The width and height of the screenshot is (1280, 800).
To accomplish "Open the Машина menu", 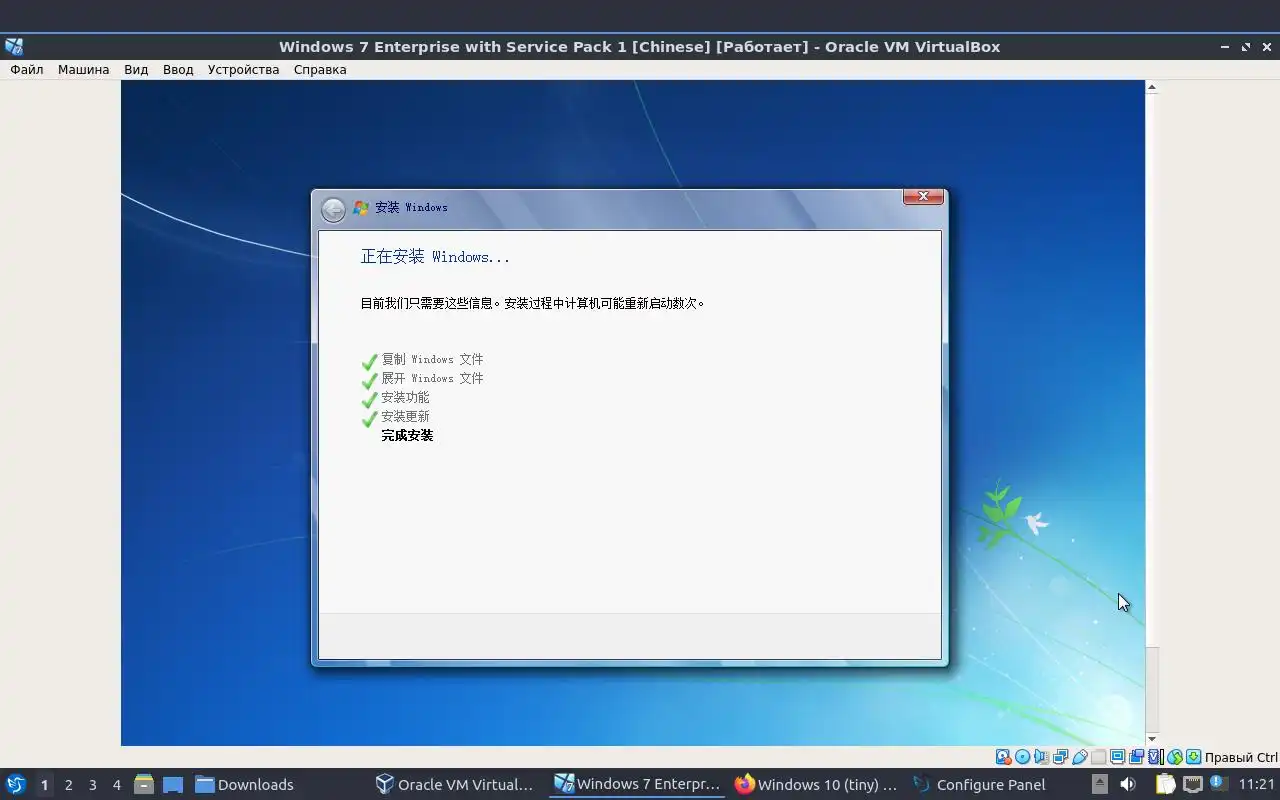I will click(x=83, y=69).
